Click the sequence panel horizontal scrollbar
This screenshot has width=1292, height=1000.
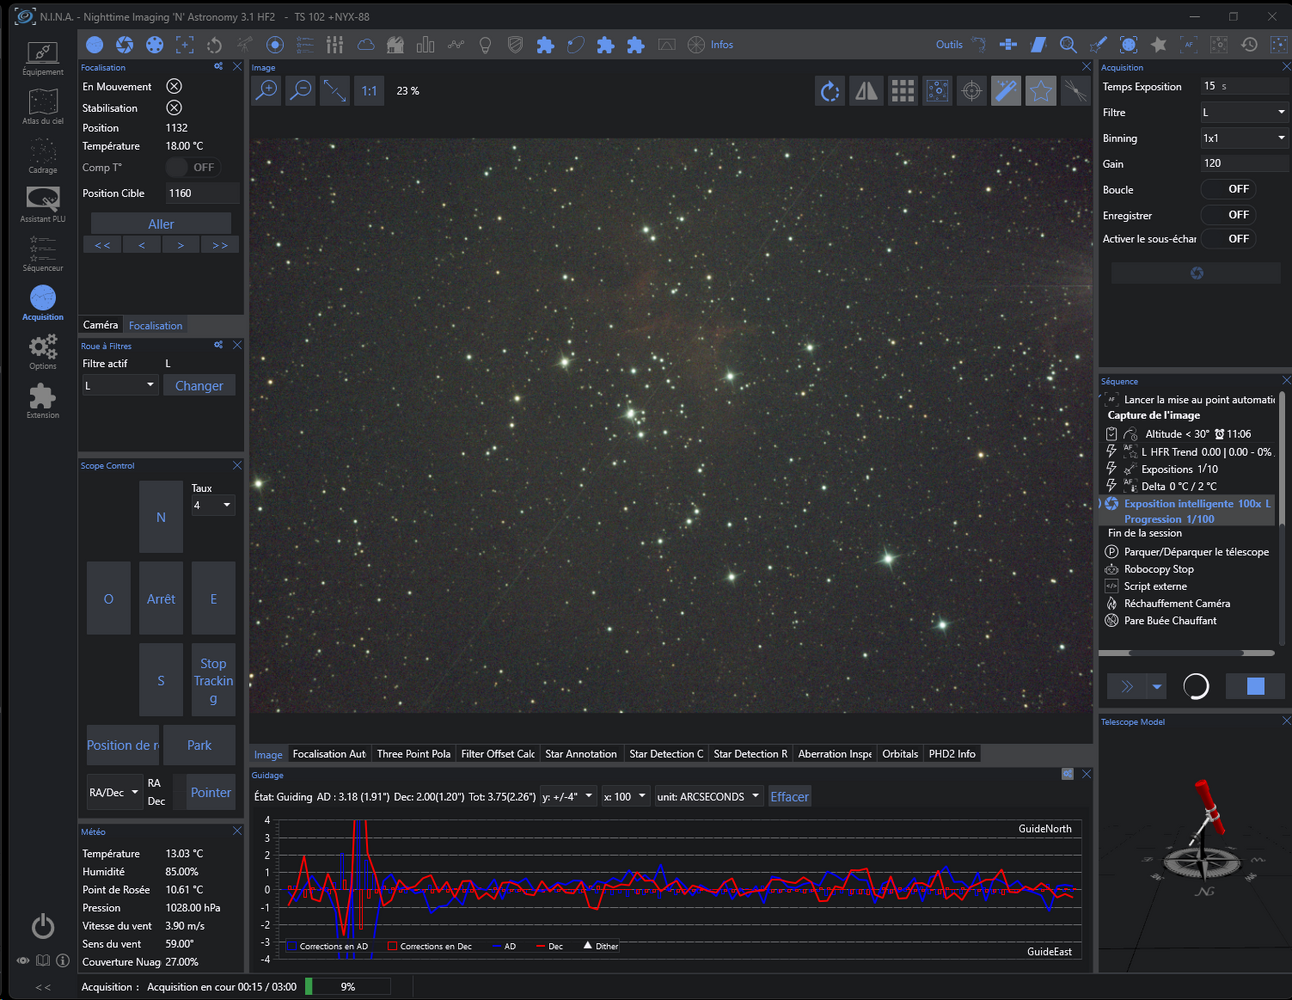[x=1187, y=653]
